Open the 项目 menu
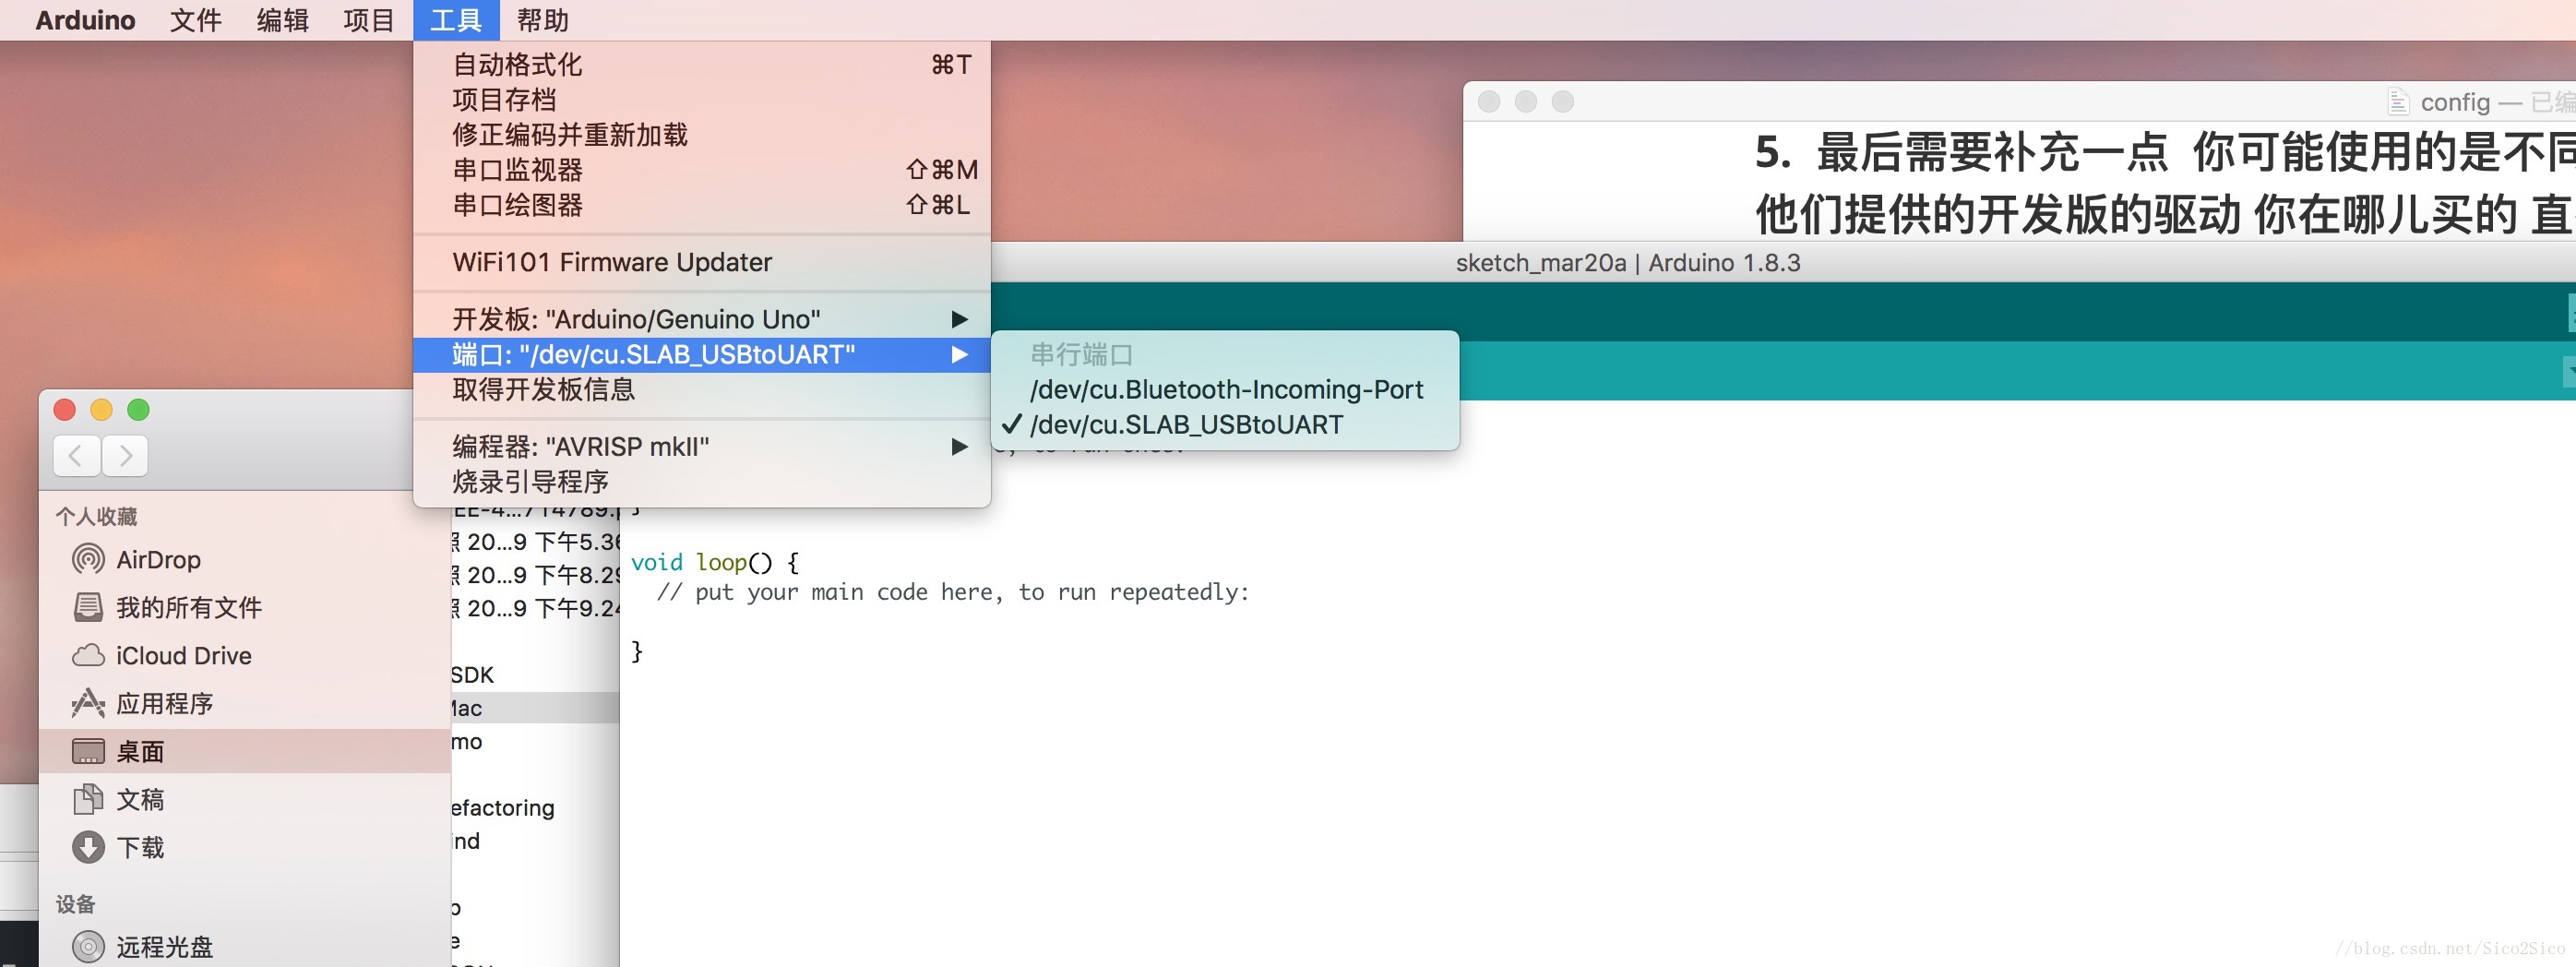 [368, 20]
